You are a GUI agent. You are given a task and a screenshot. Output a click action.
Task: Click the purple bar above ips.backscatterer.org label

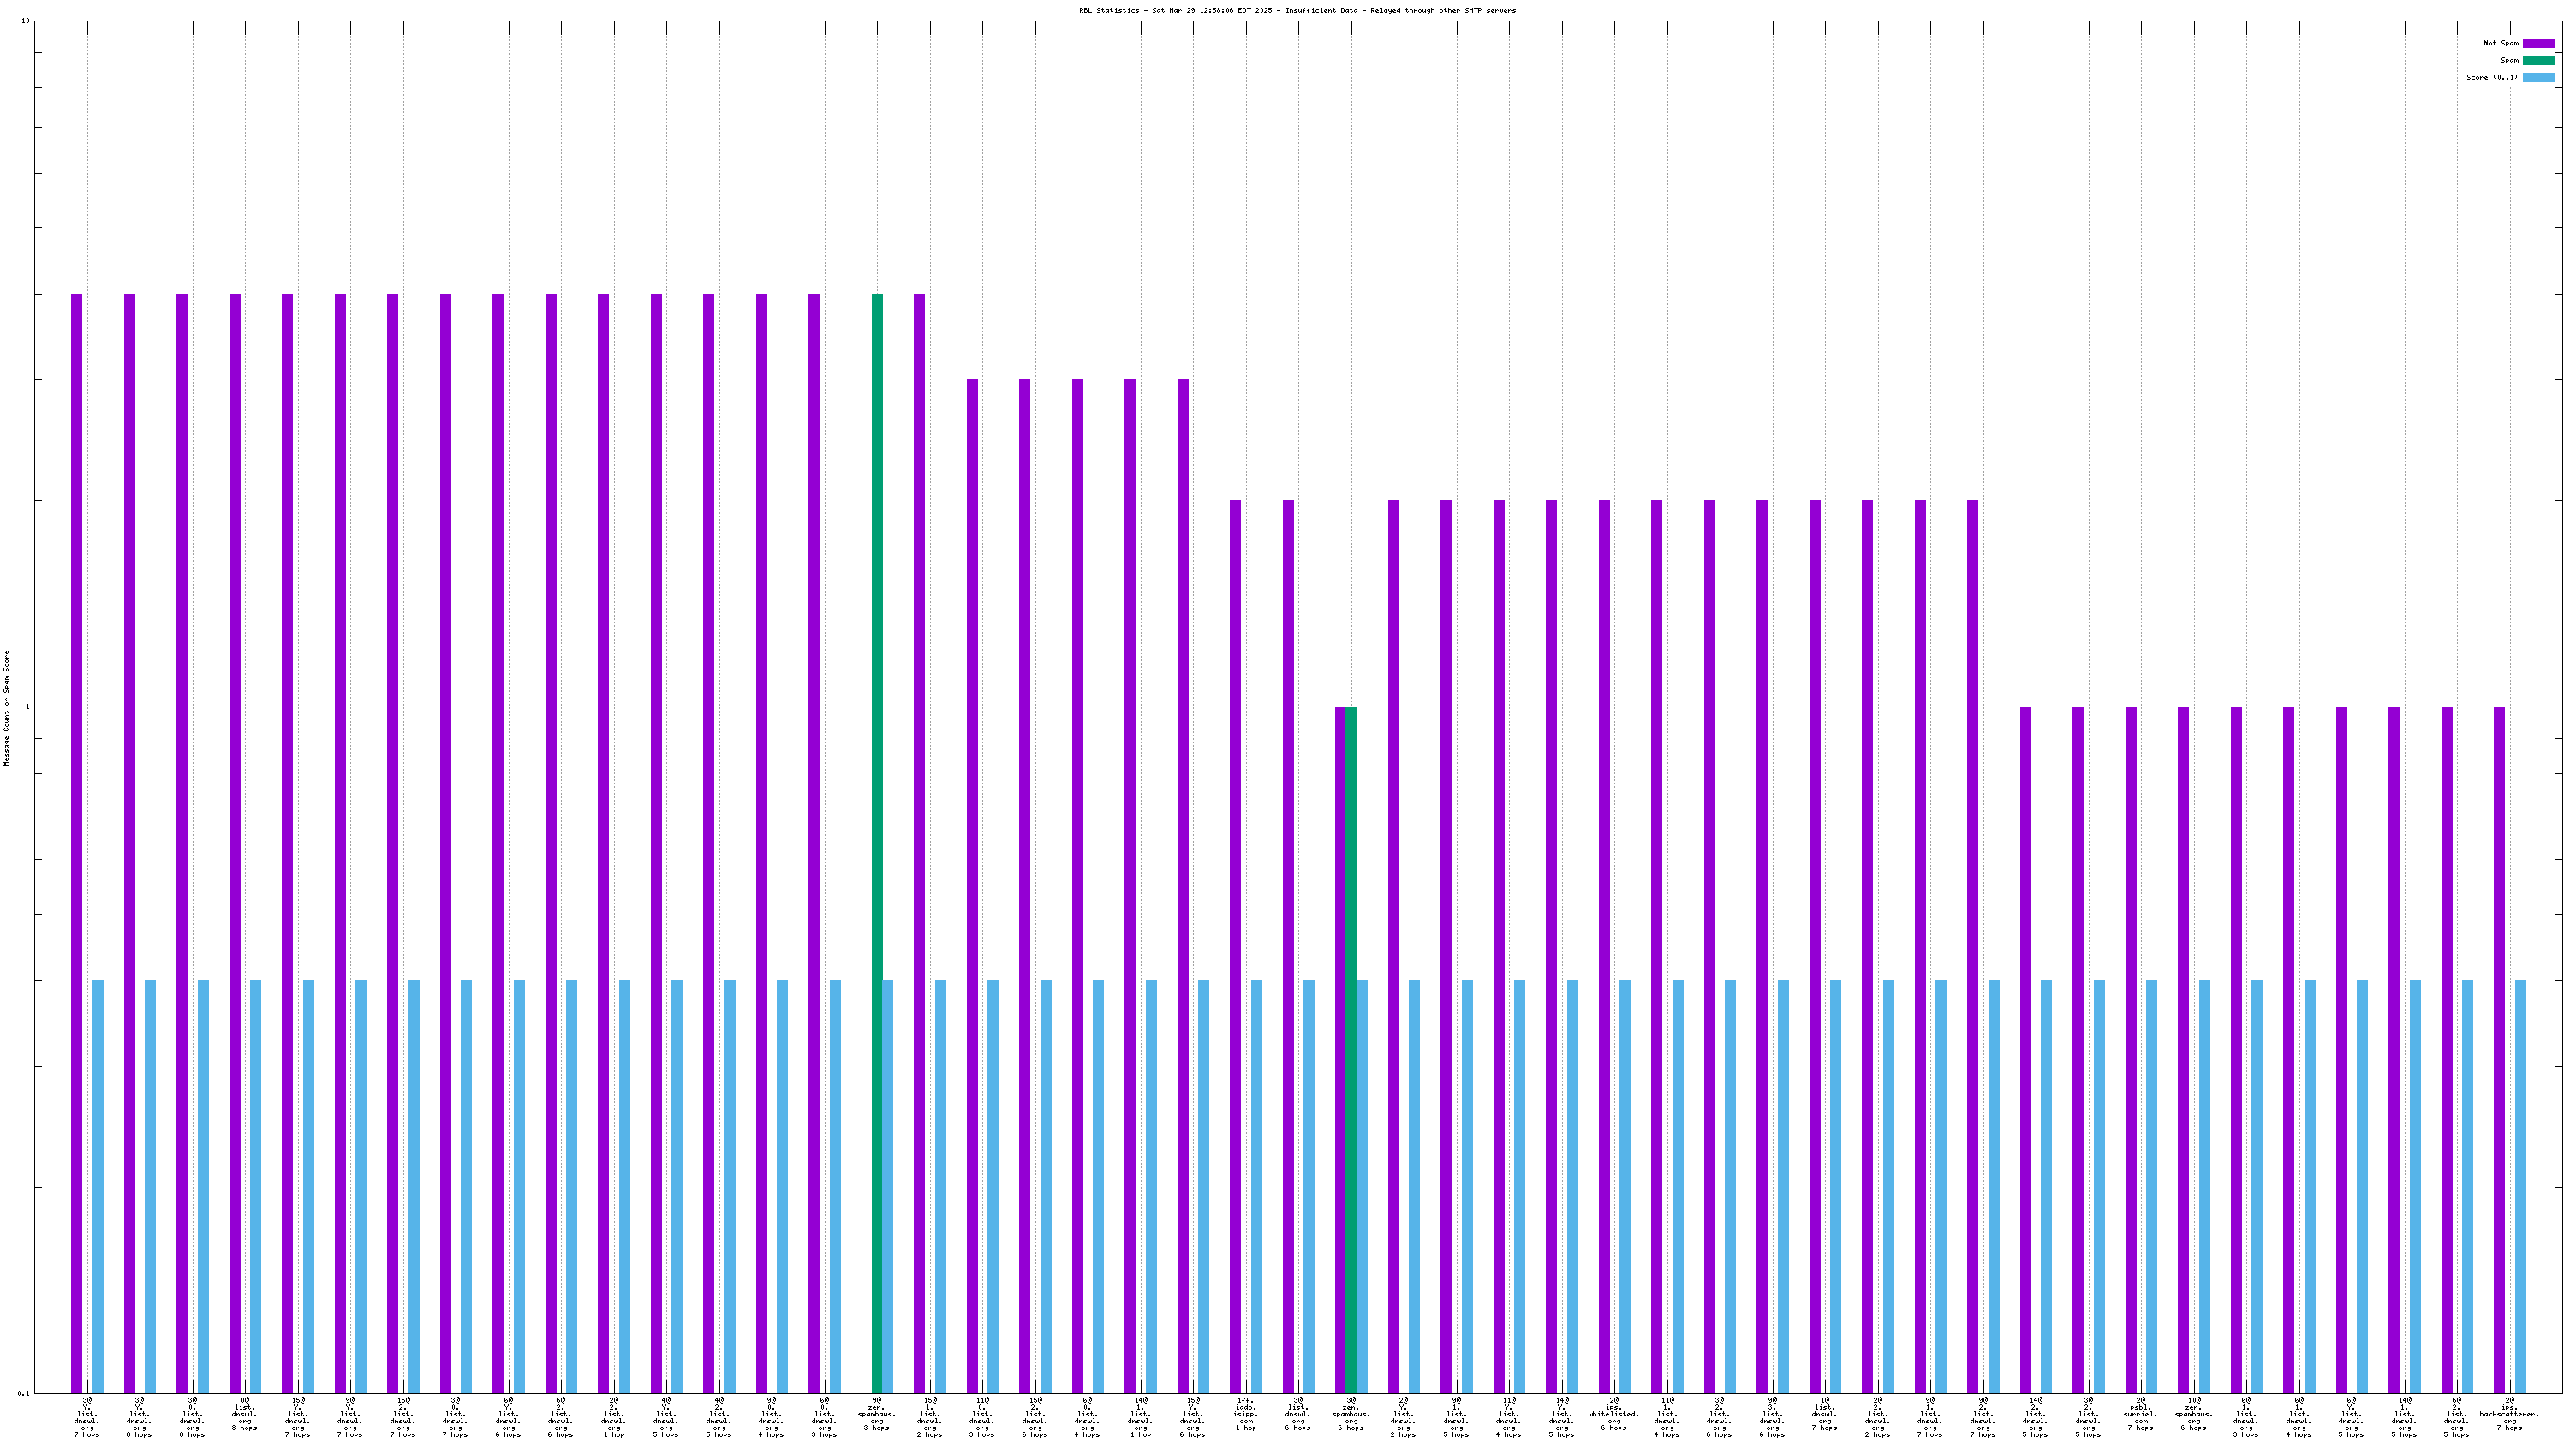coord(2499,1048)
